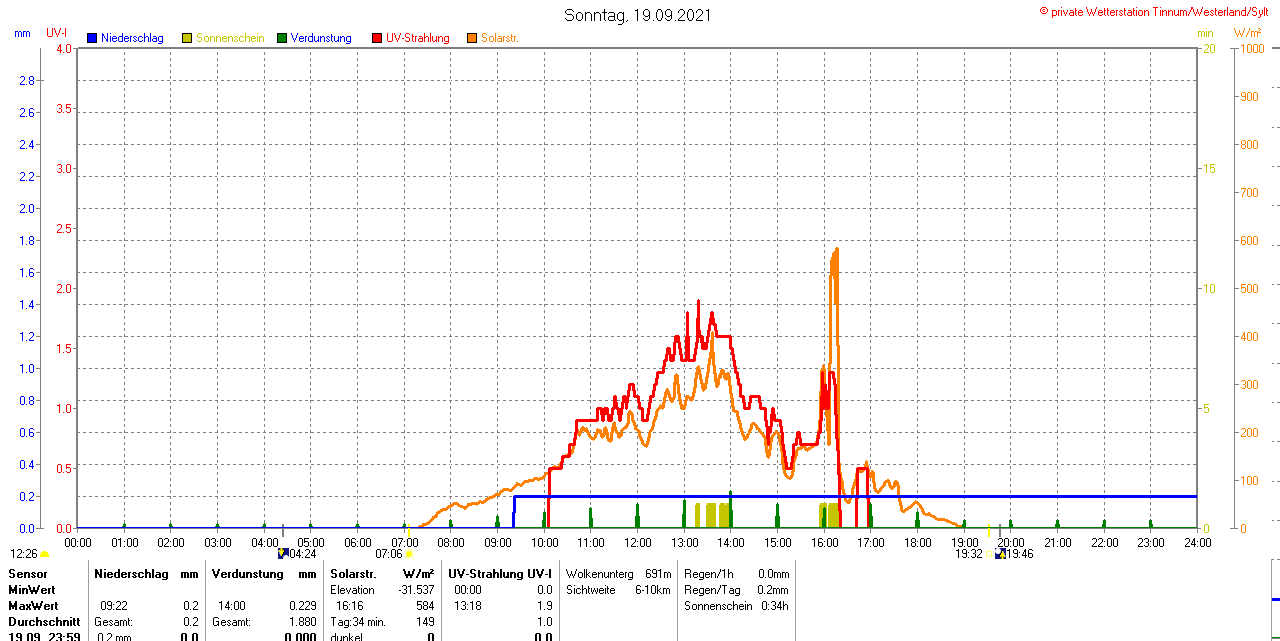1280x641 pixels.
Task: Click the blue Niederschlag legend swatch
Action: 93,38
